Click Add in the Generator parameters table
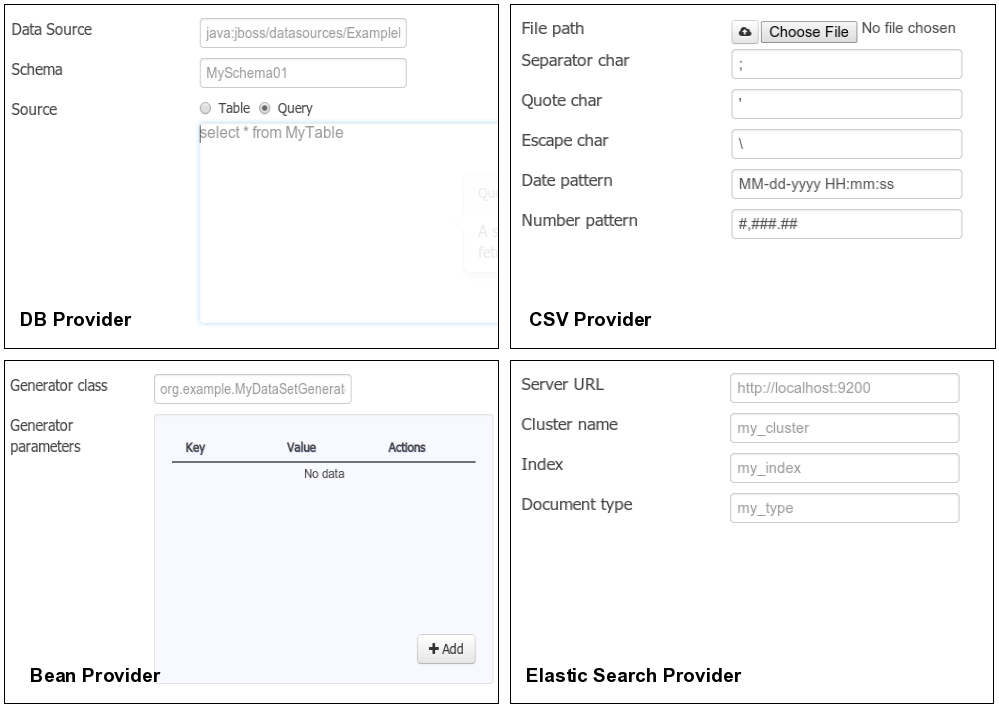 click(446, 649)
